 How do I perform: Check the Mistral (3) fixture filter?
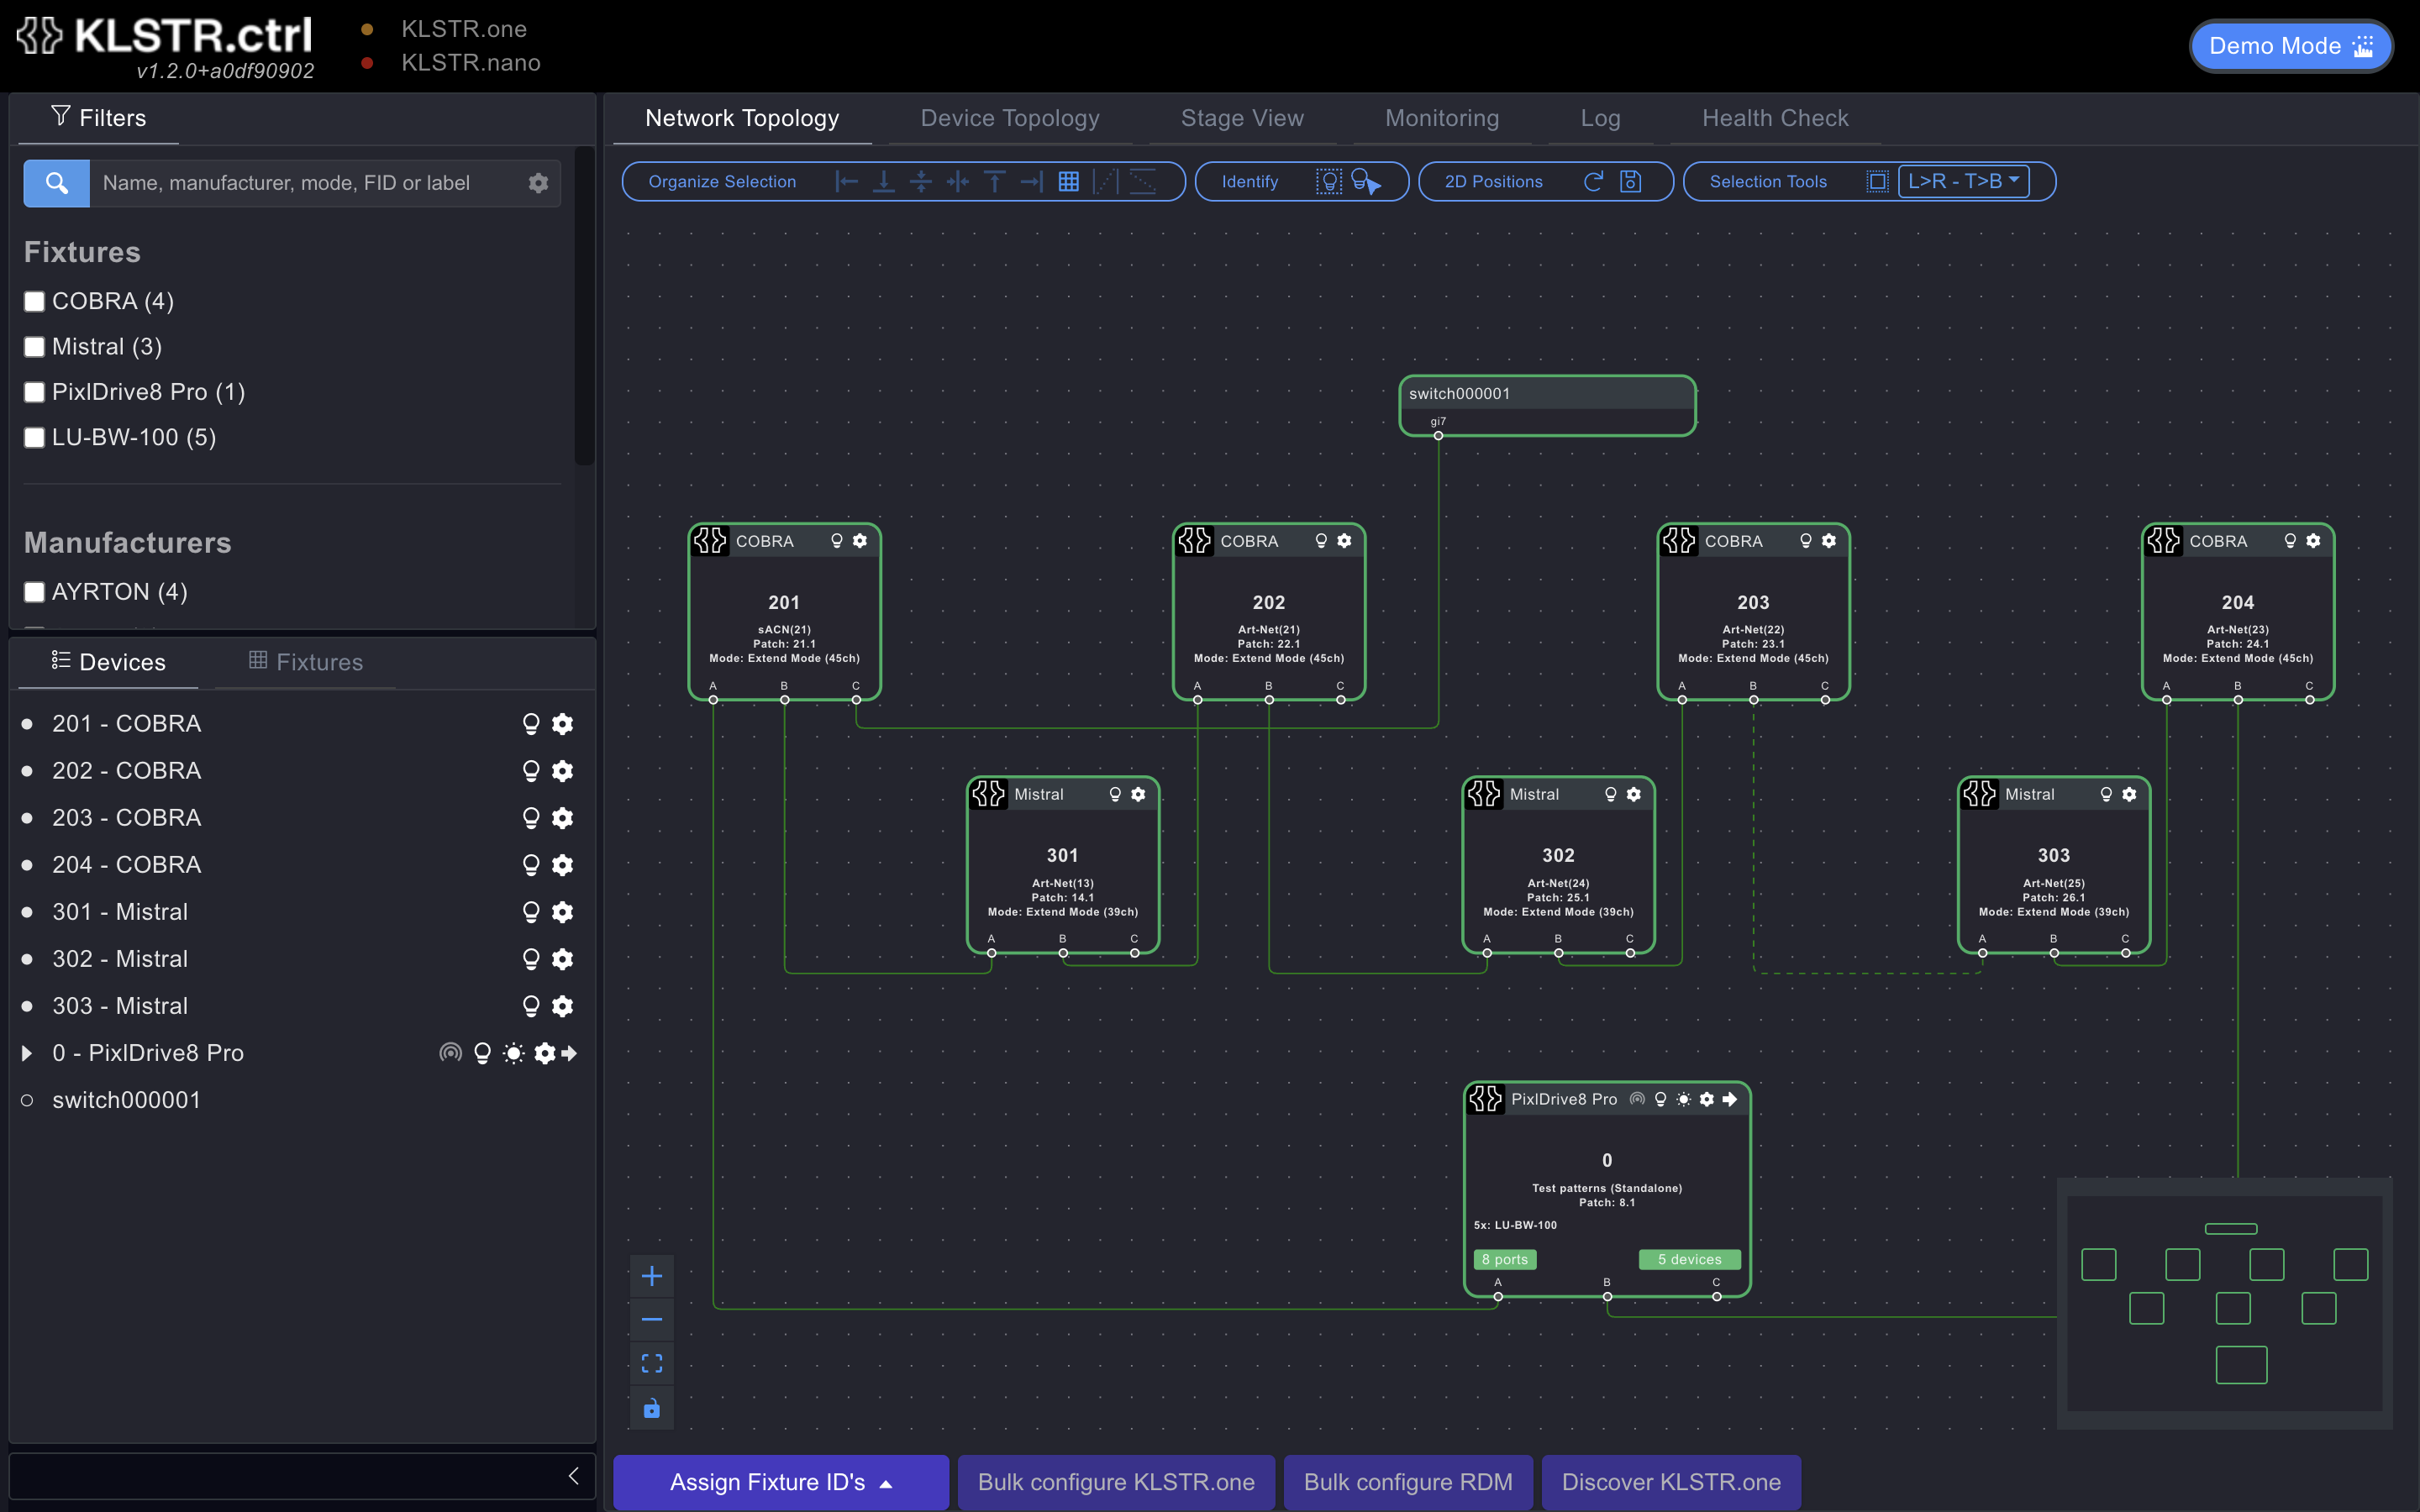tap(35, 347)
